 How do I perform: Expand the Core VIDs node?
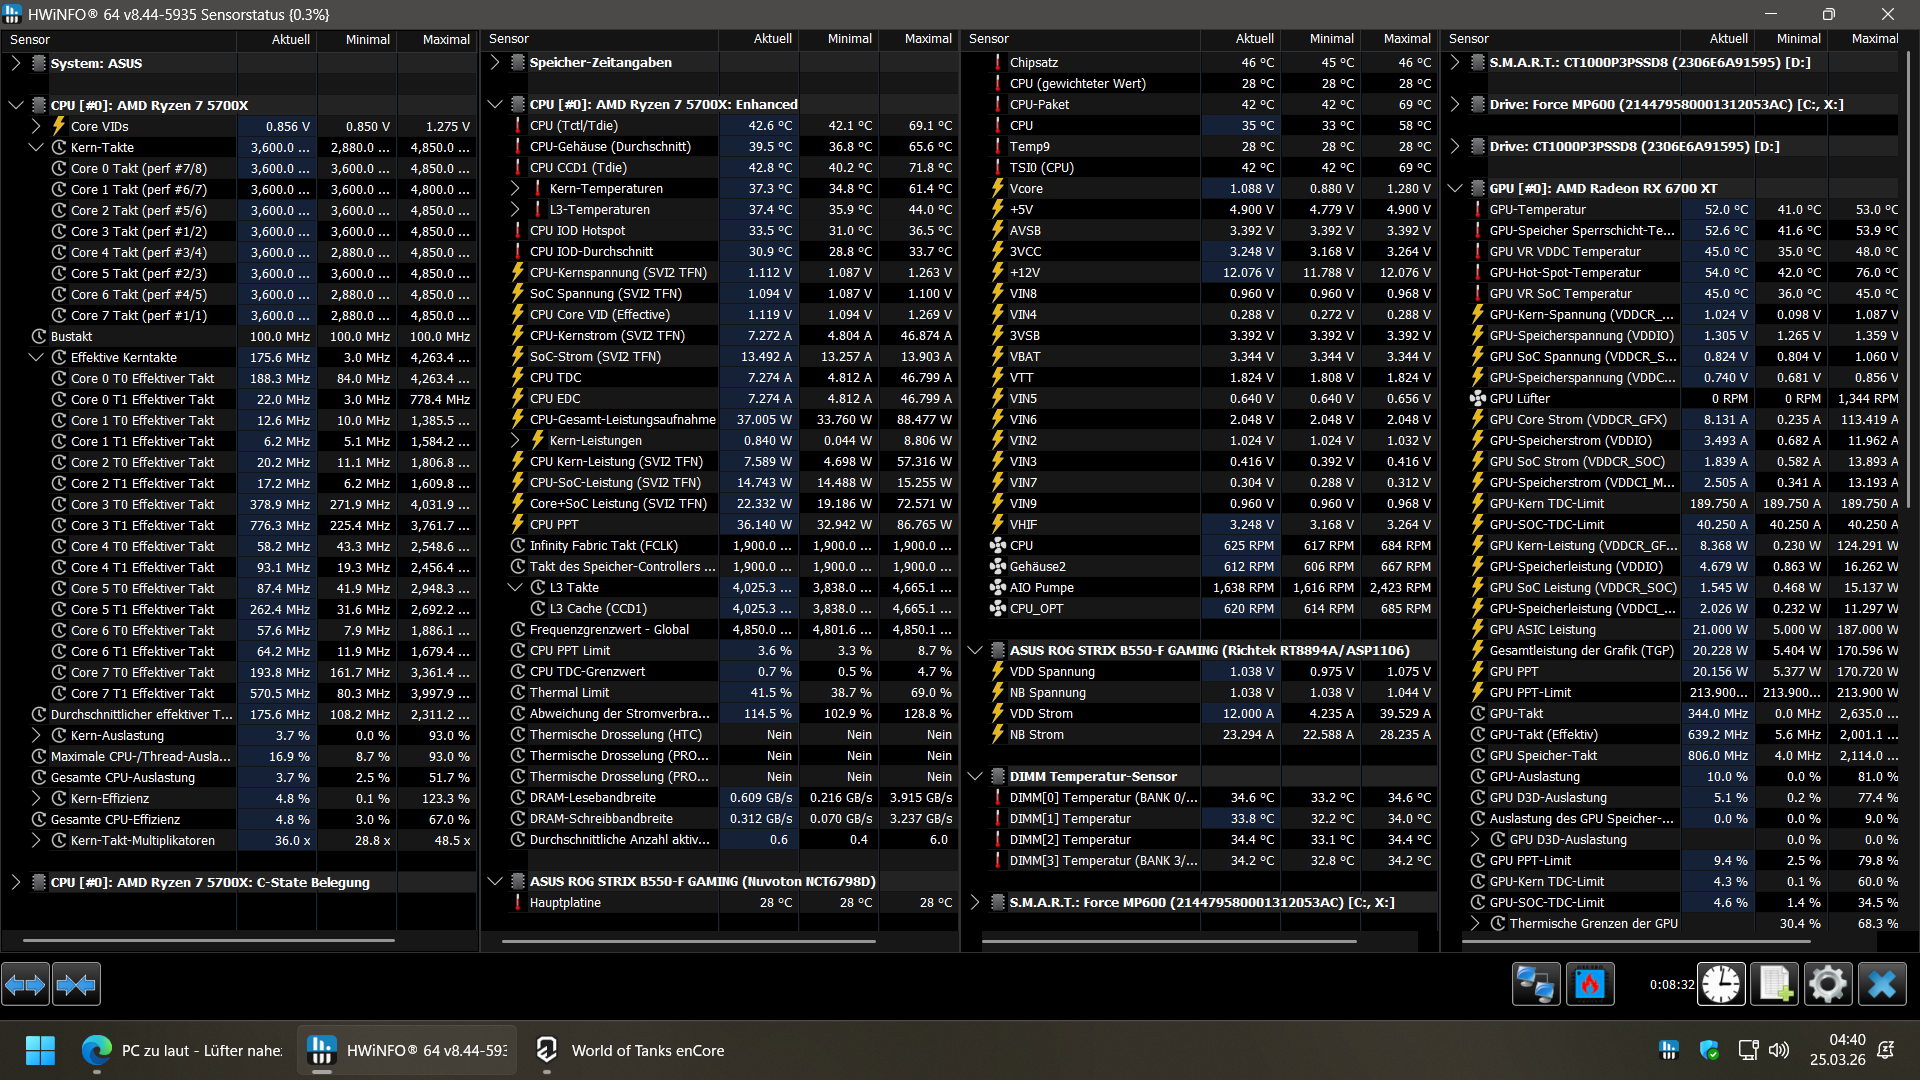tap(36, 126)
